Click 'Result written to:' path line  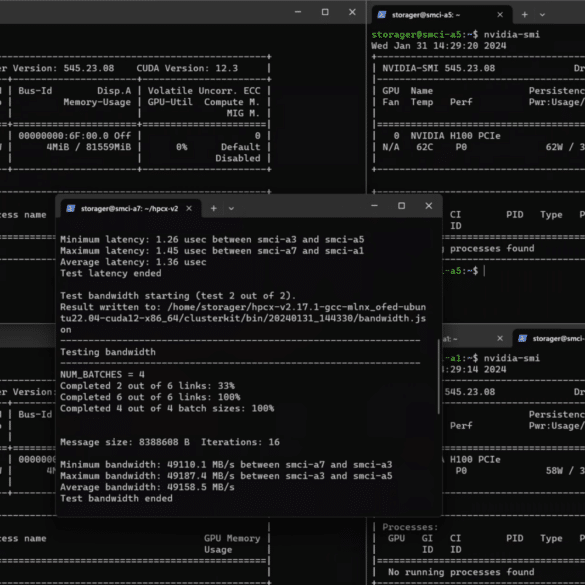pos(243,307)
